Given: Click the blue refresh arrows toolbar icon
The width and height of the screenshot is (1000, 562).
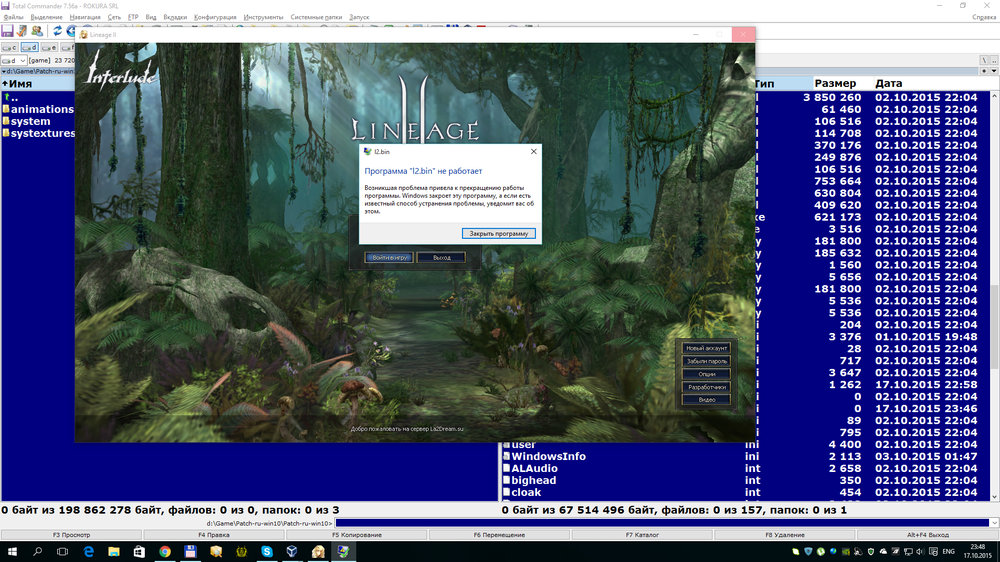Looking at the screenshot, I should 57,31.
